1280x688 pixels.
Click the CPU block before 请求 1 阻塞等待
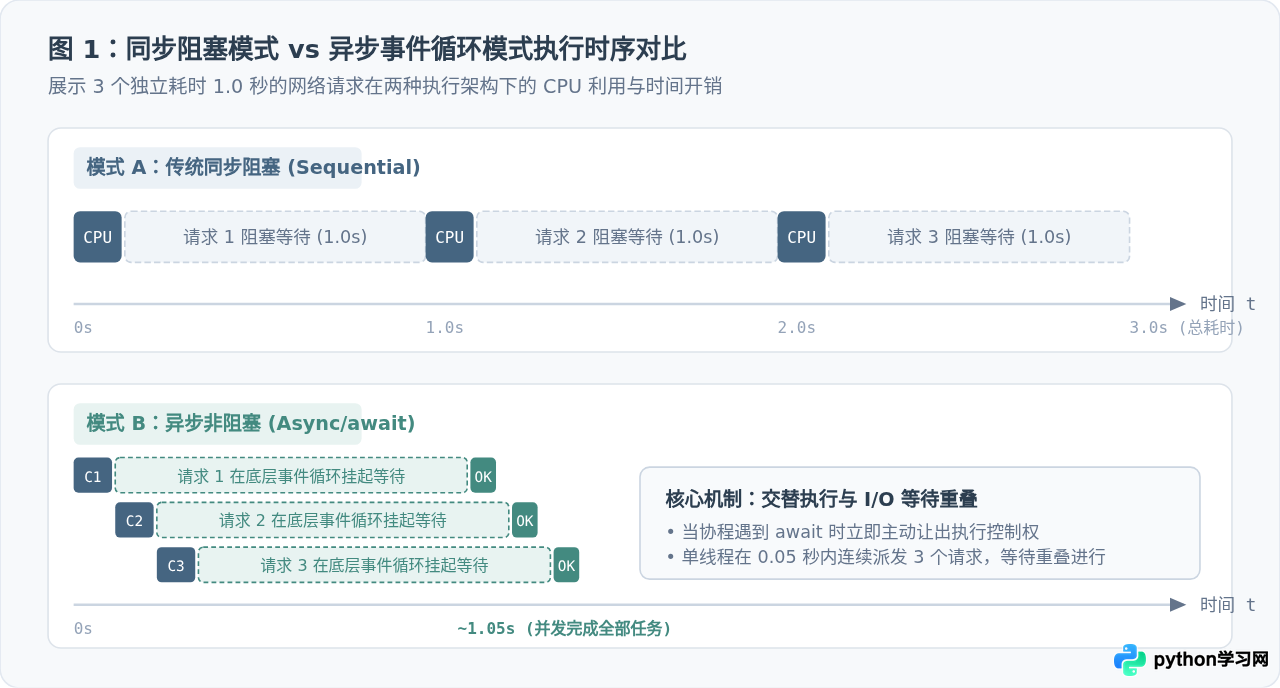[x=97, y=237]
